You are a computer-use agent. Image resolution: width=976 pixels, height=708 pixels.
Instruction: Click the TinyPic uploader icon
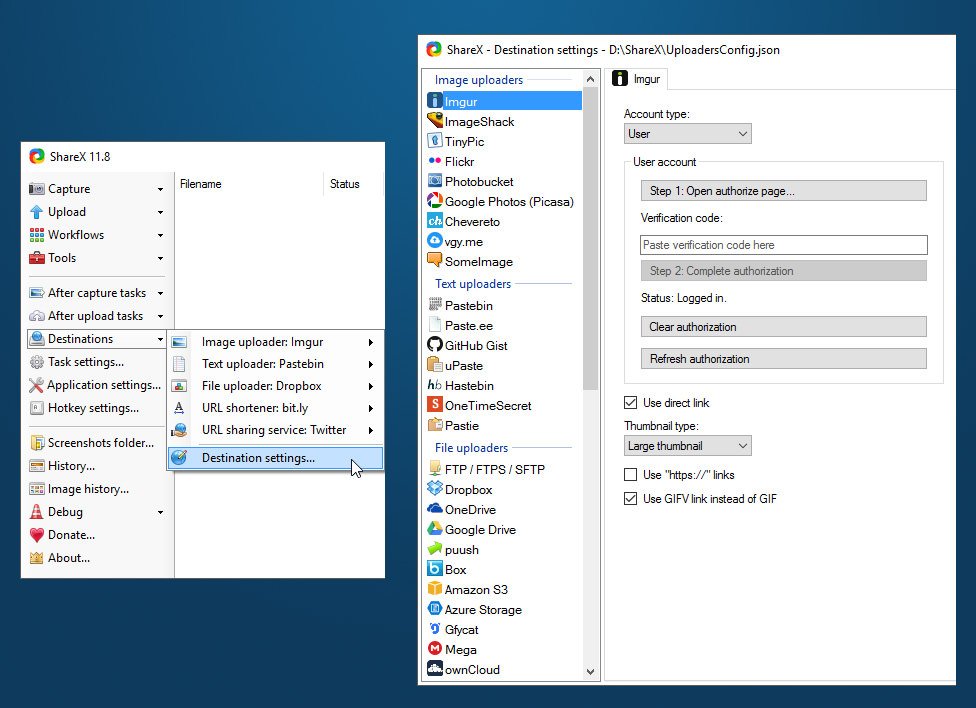(x=435, y=140)
